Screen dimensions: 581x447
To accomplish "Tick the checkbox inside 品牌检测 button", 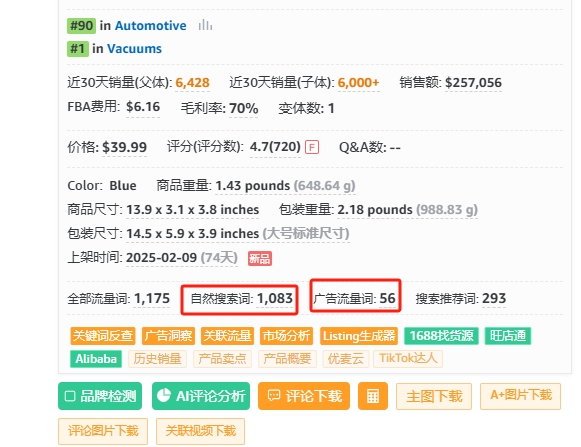I will 70,396.
